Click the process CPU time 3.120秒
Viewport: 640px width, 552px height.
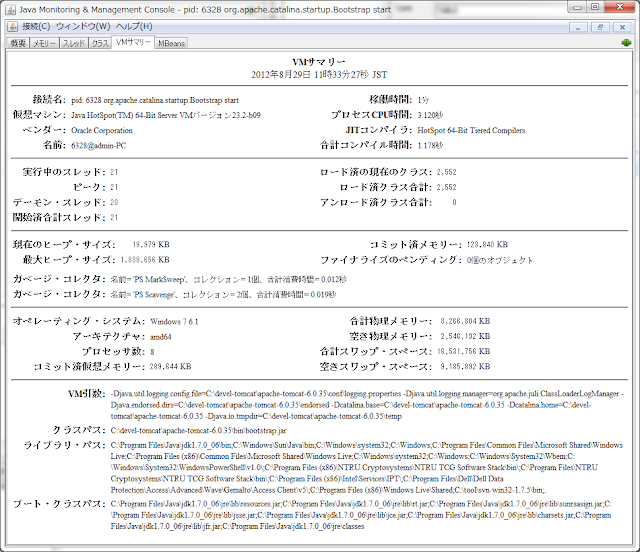click(430, 115)
